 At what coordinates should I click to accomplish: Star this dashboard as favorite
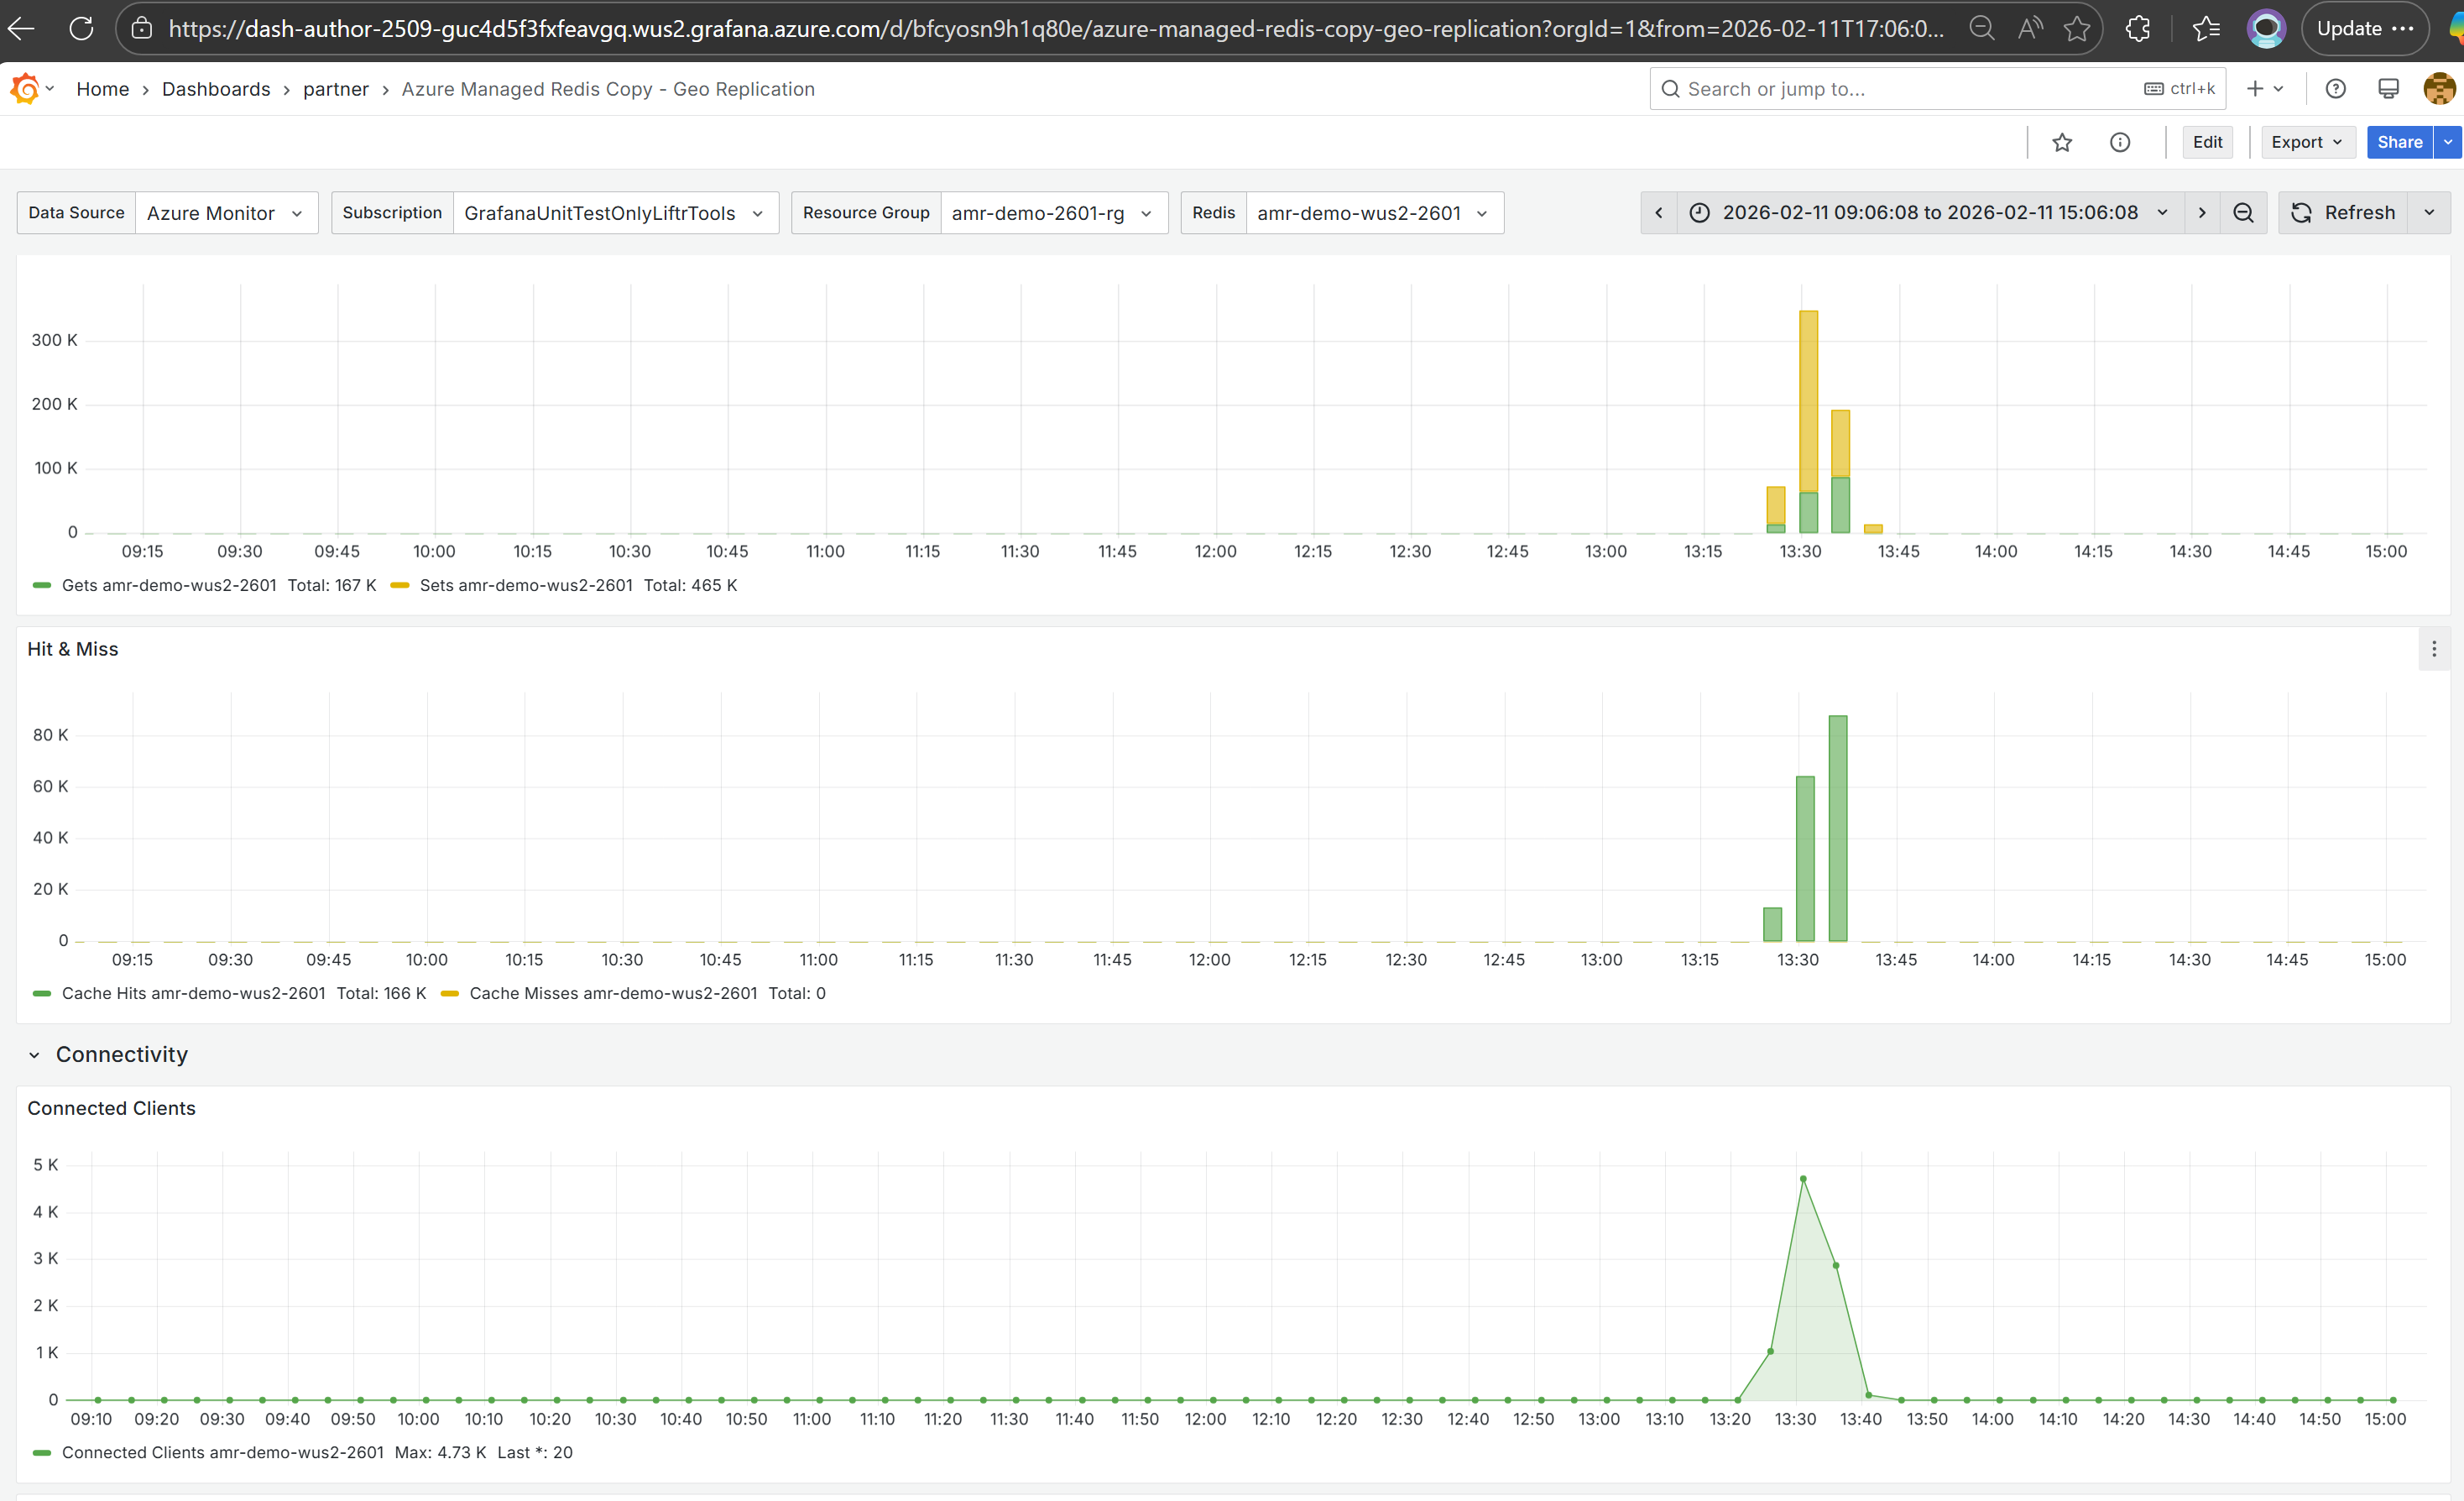pyautogui.click(x=2061, y=142)
